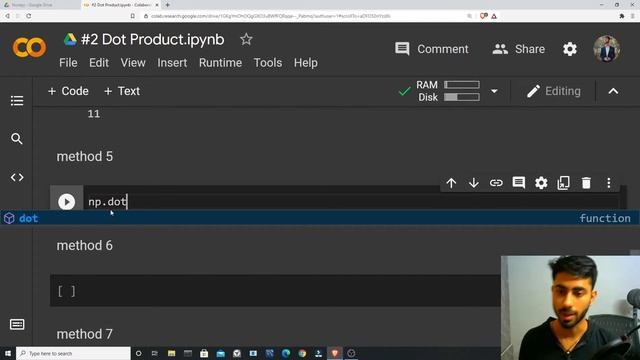Viewport: 640px width, 360px height.
Task: Open Cortana circle on taskbar
Action: click(138, 353)
